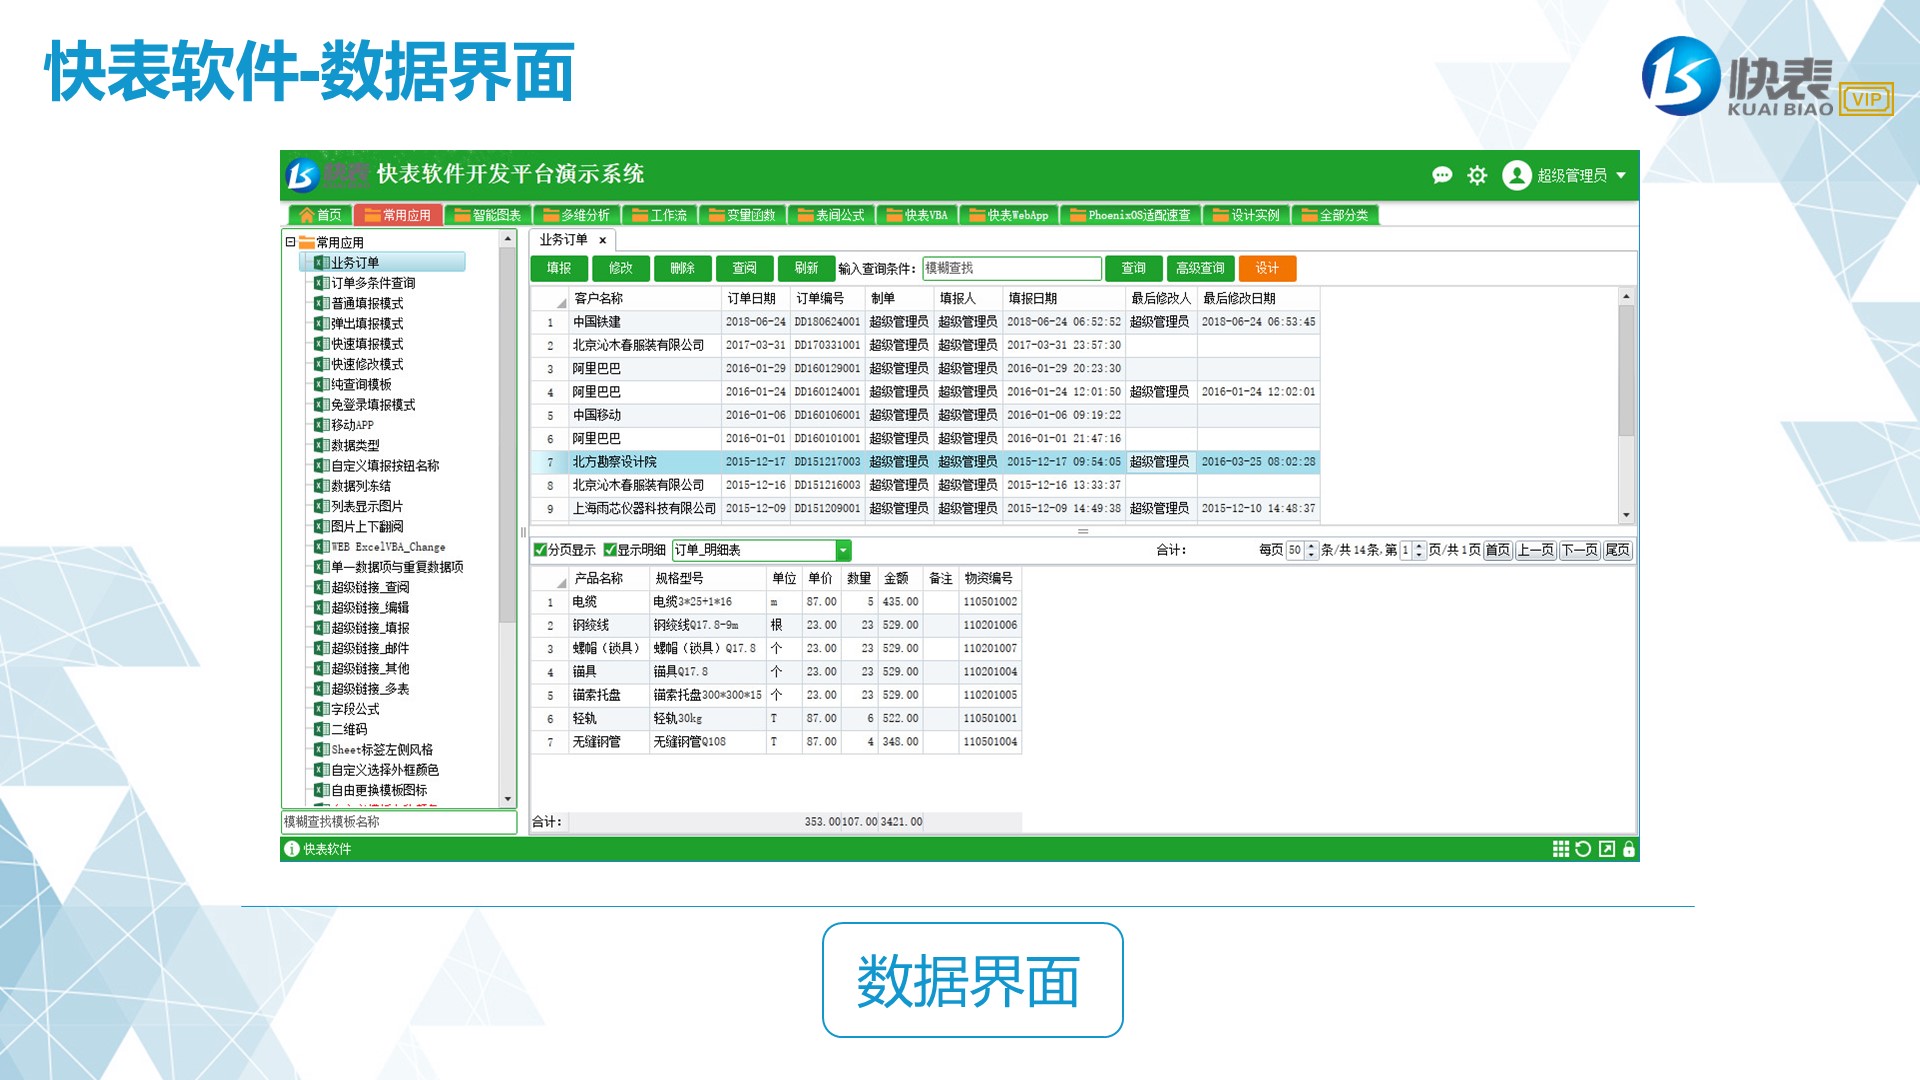Increase the 每页 50 page size stepper
Viewport: 1920px width, 1080px height.
[1312, 546]
